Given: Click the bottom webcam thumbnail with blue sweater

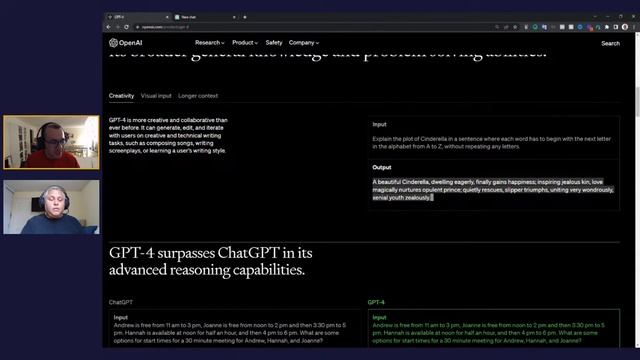Looking at the screenshot, I should coord(51,207).
